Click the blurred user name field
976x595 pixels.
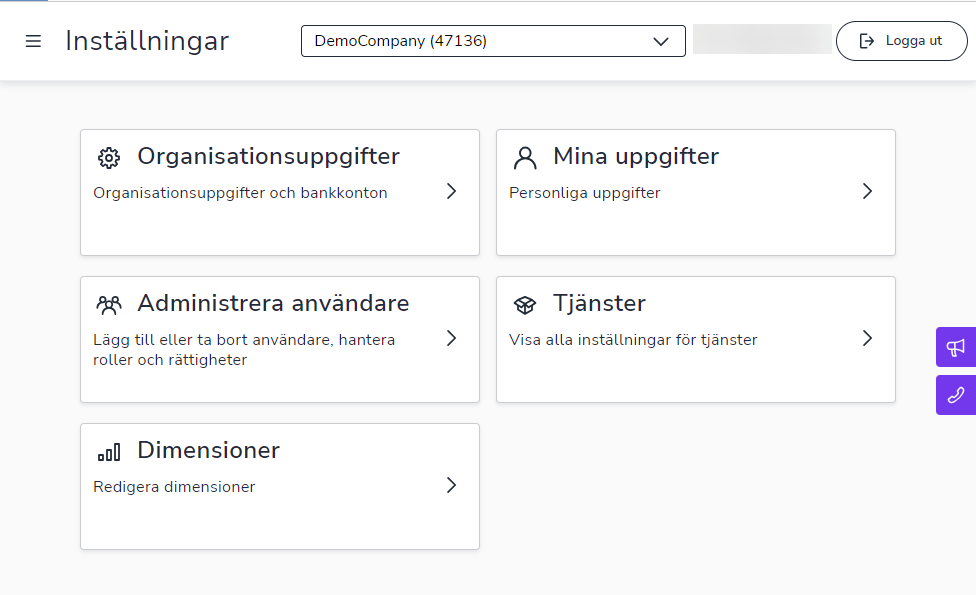coord(762,39)
